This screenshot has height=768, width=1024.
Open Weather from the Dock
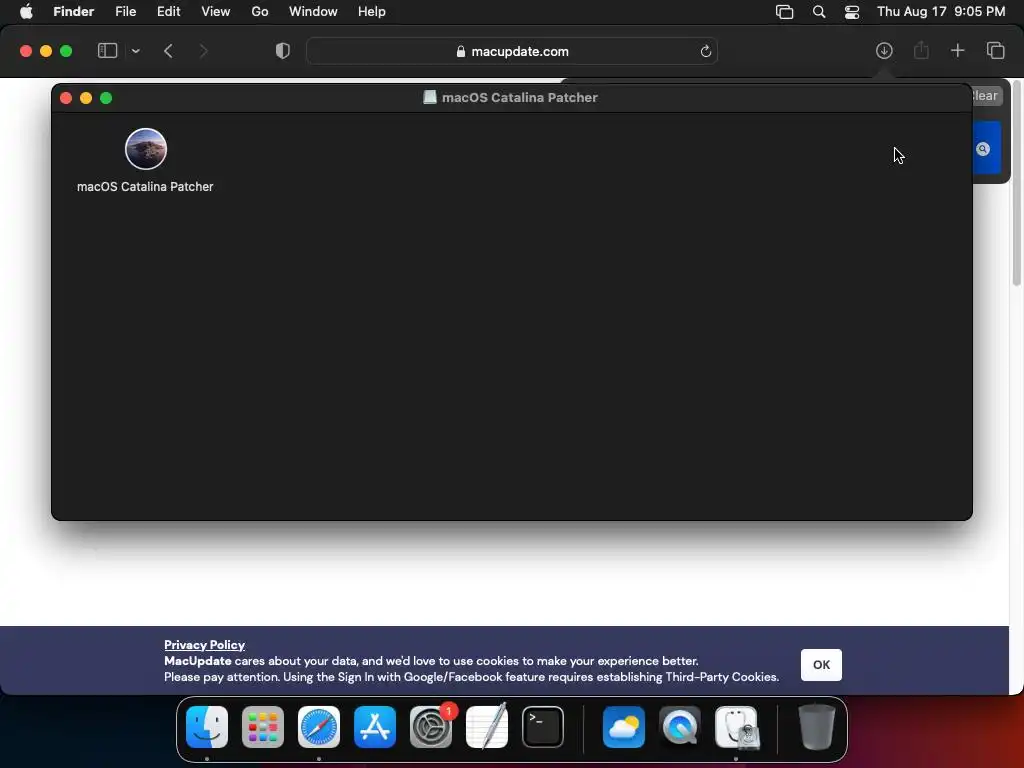[x=624, y=727]
